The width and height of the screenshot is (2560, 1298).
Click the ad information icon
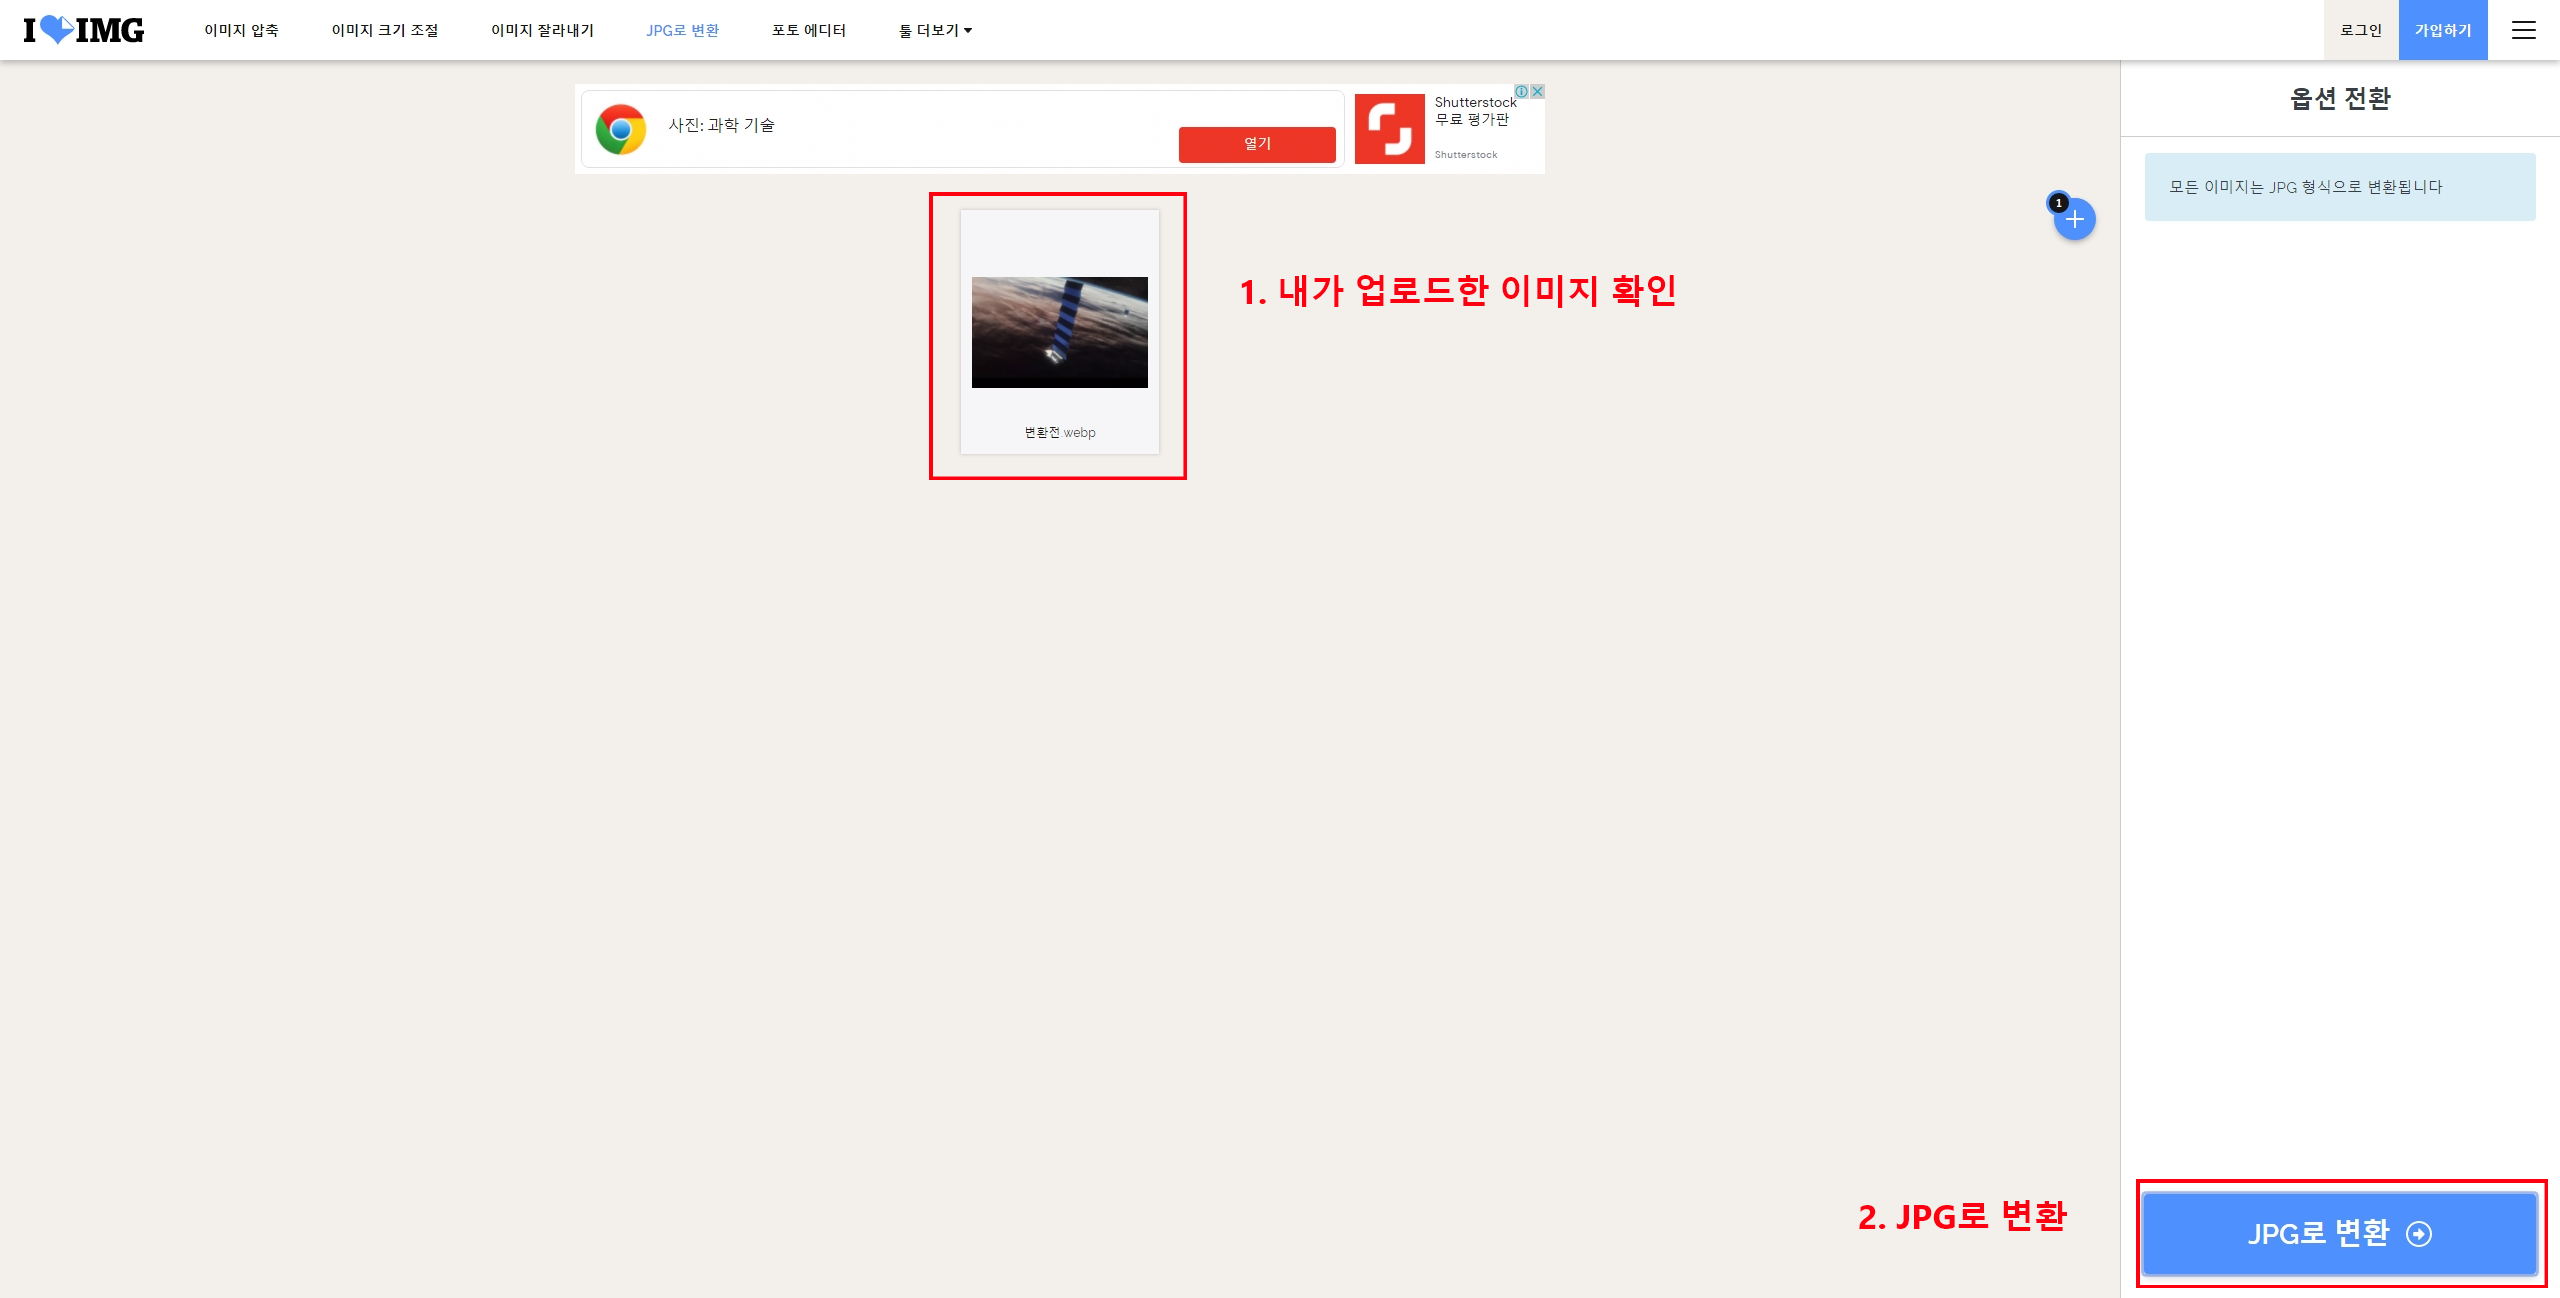coord(1522,90)
